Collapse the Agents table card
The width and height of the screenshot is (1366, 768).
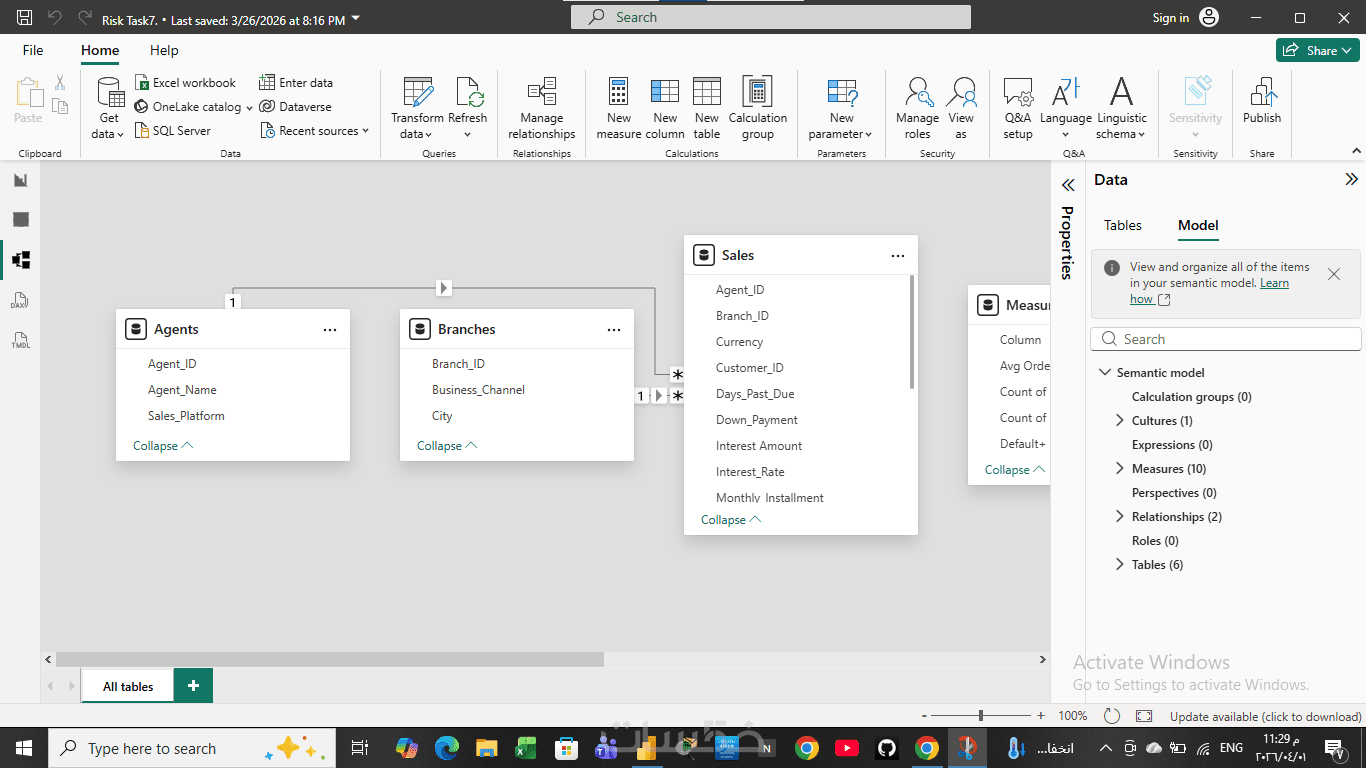point(163,446)
